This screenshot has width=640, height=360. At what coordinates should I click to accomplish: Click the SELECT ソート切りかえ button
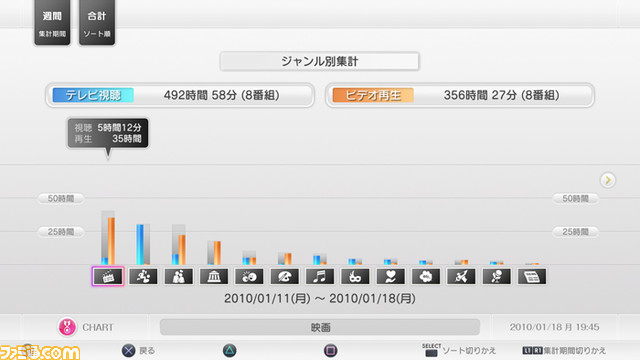[459, 350]
